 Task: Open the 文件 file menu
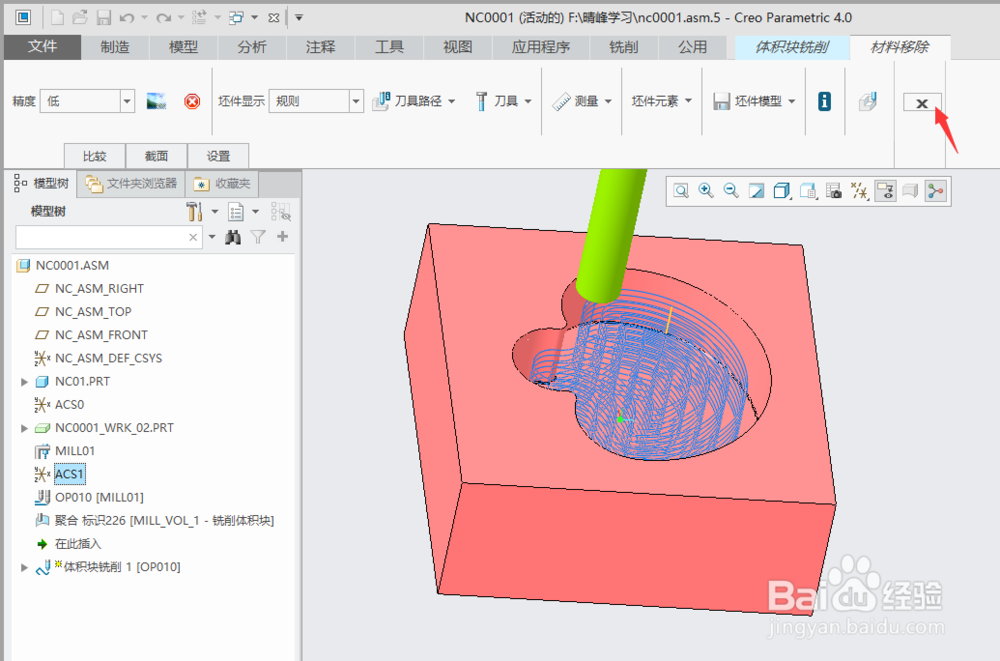coord(42,47)
